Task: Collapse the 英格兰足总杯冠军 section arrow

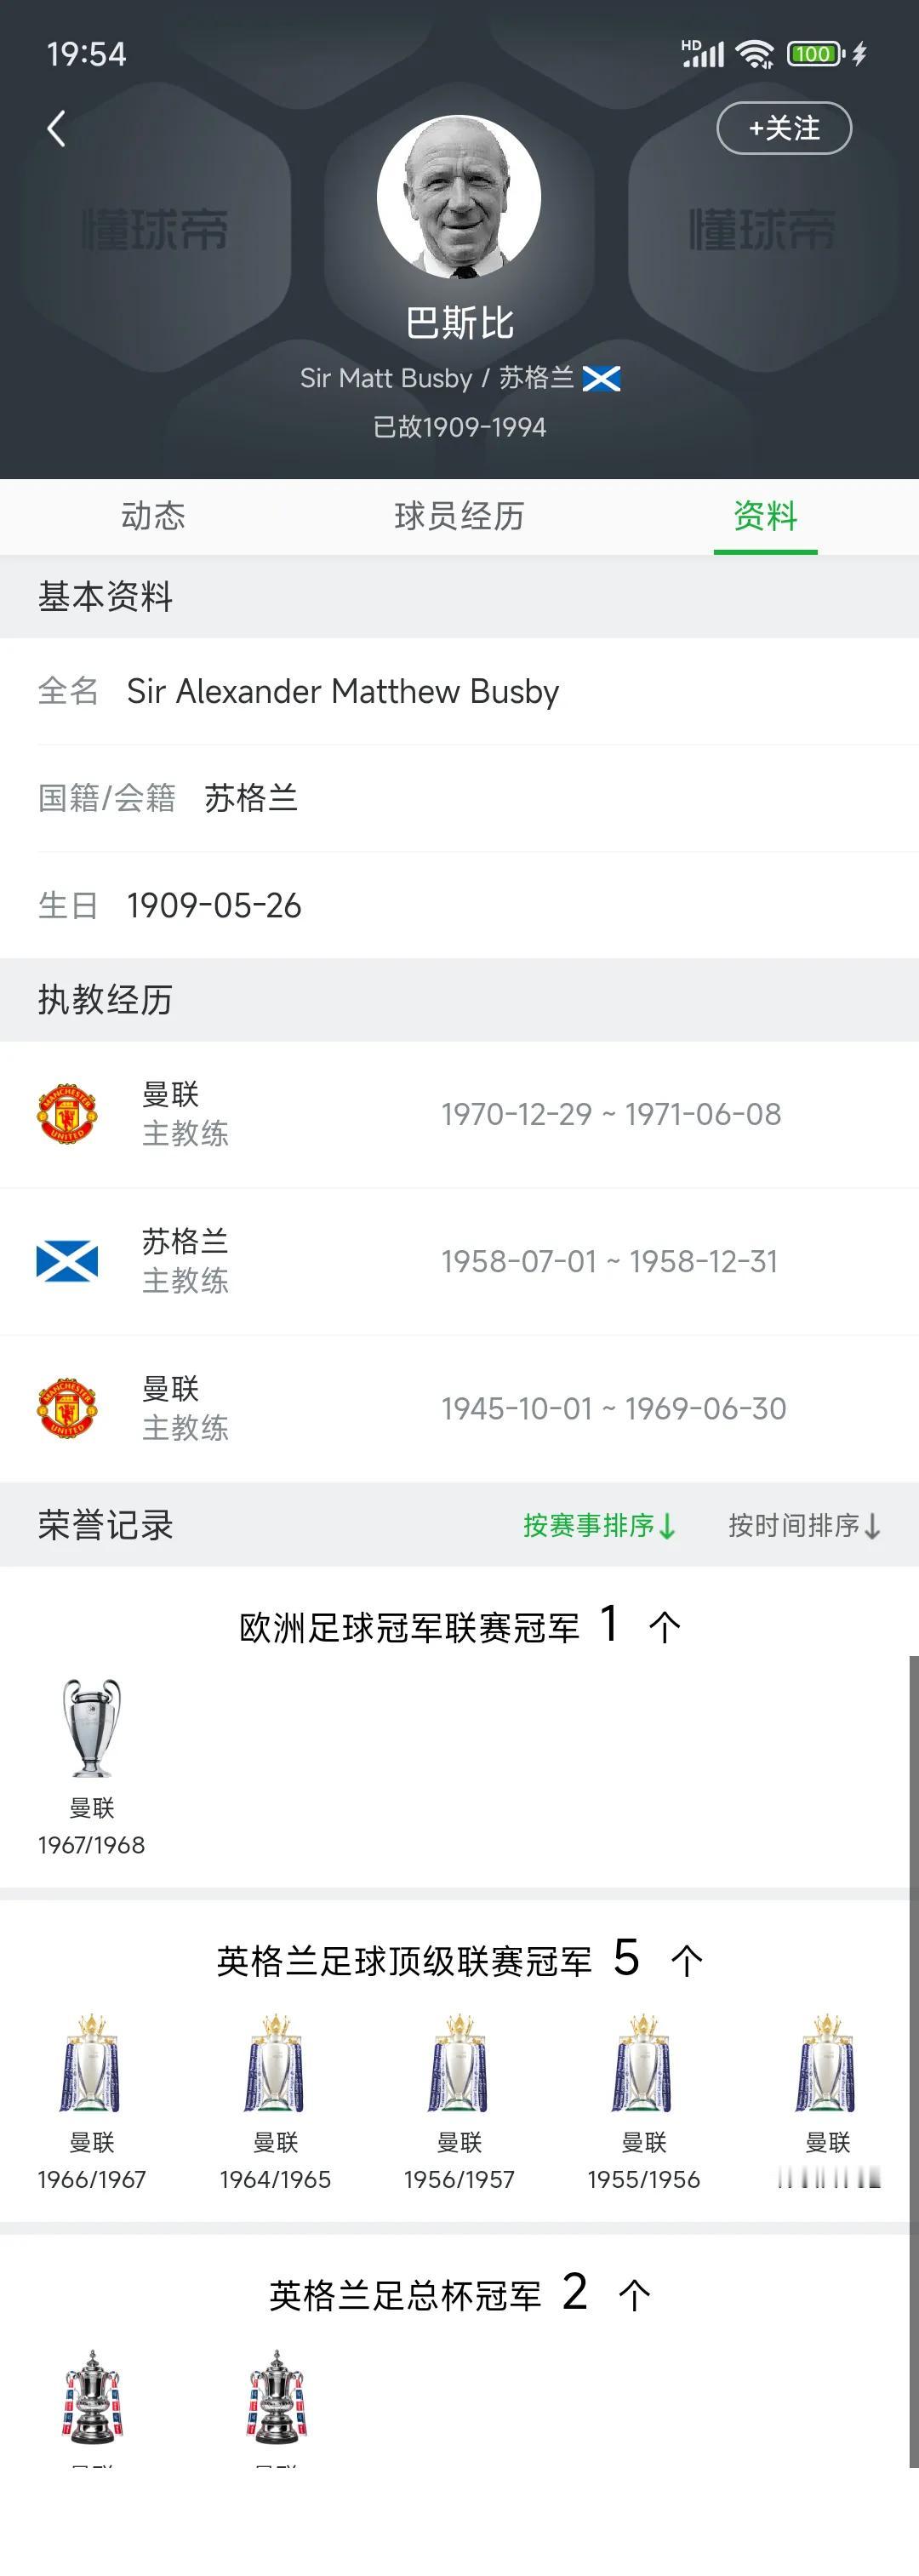Action: pyautogui.click(x=634, y=2295)
